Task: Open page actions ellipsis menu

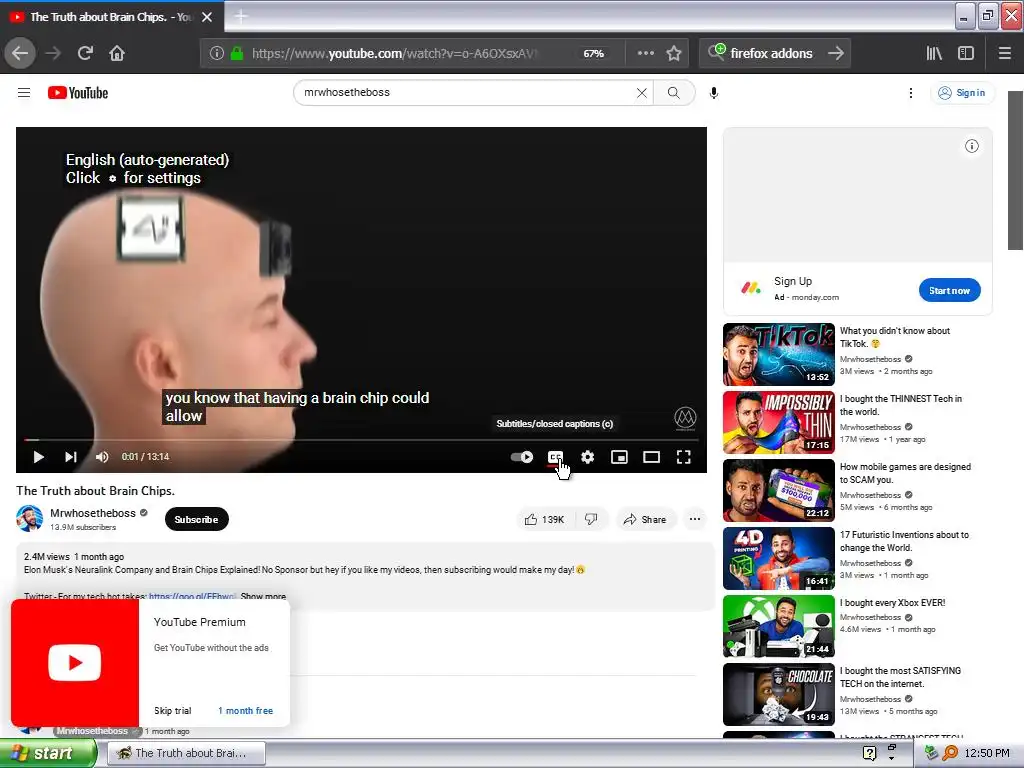Action: (x=645, y=54)
